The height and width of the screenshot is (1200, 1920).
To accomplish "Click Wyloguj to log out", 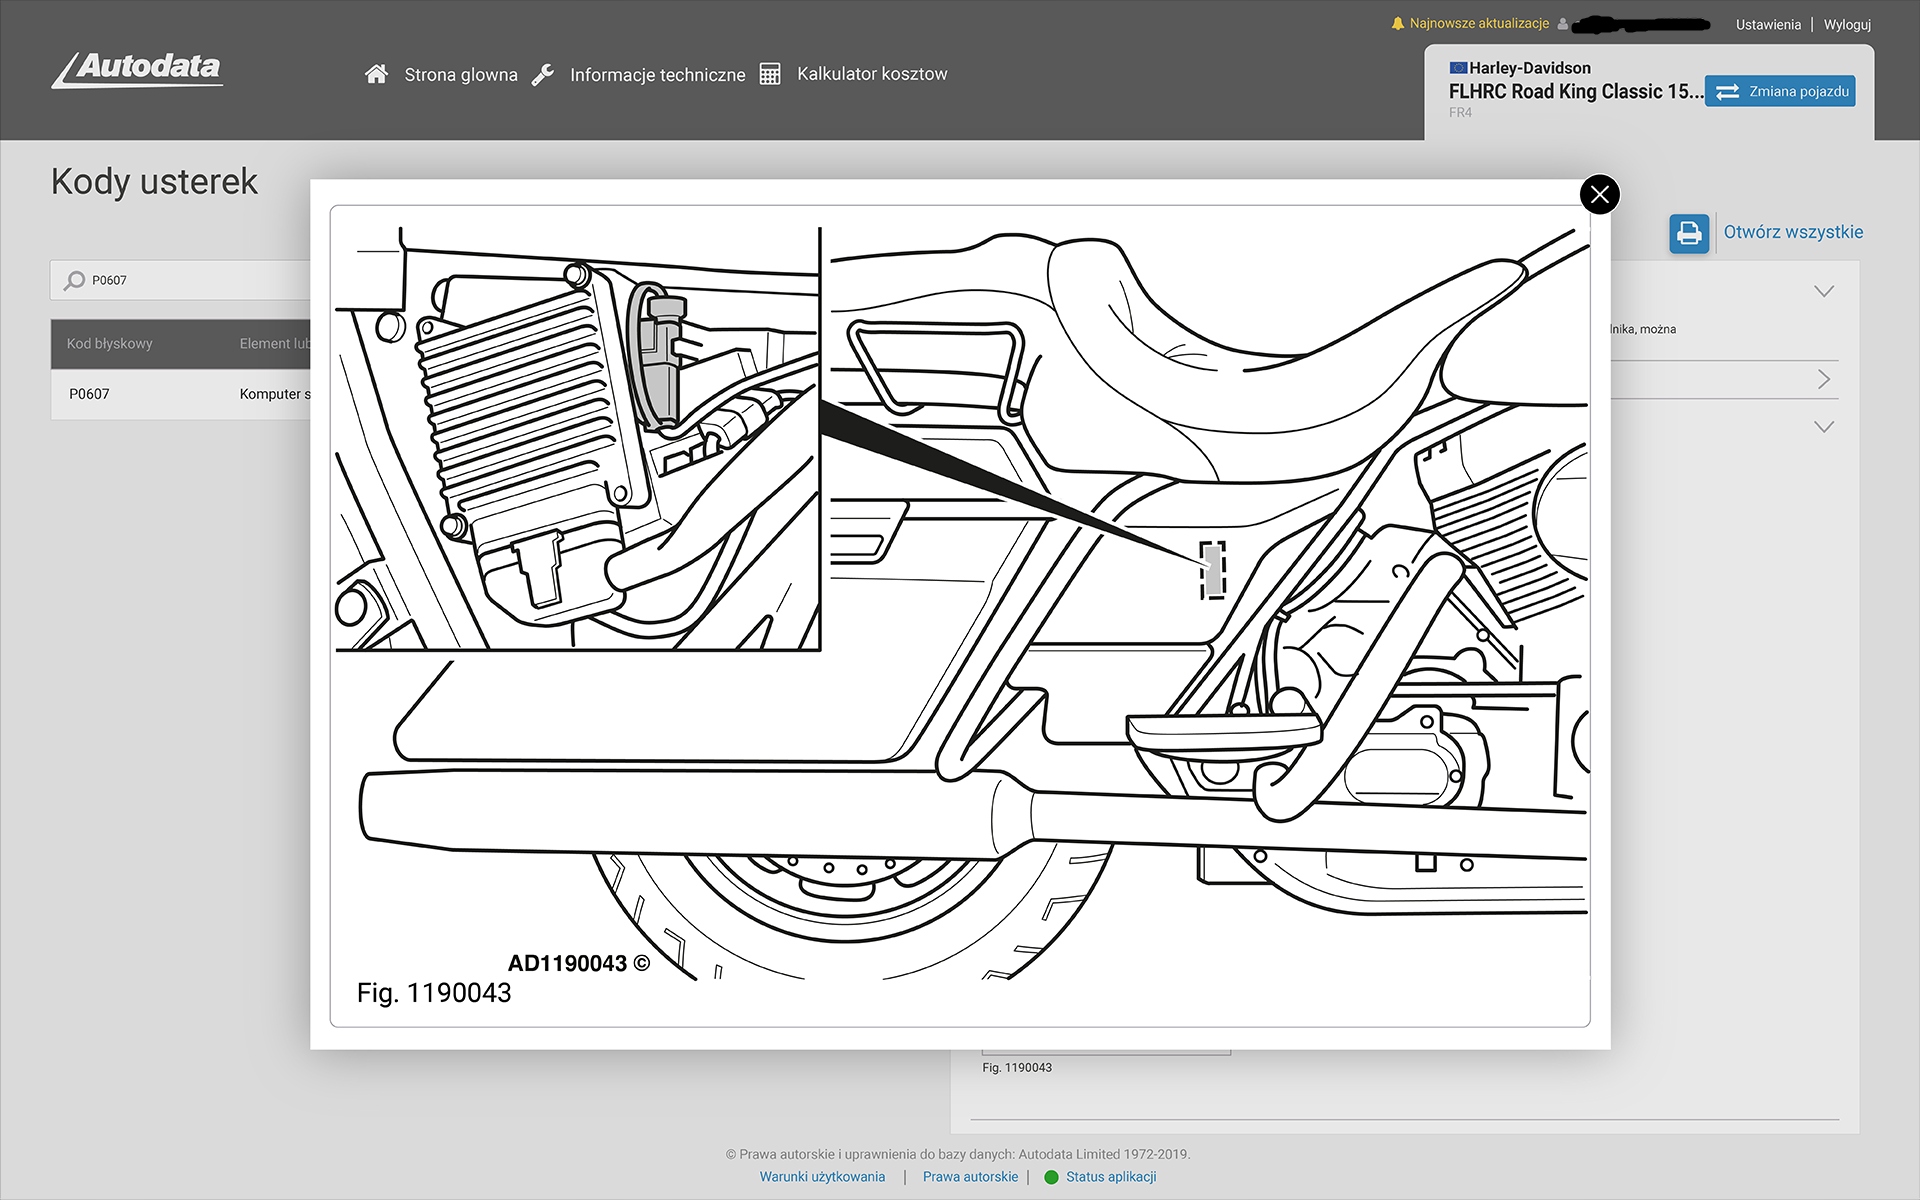I will (x=1846, y=24).
